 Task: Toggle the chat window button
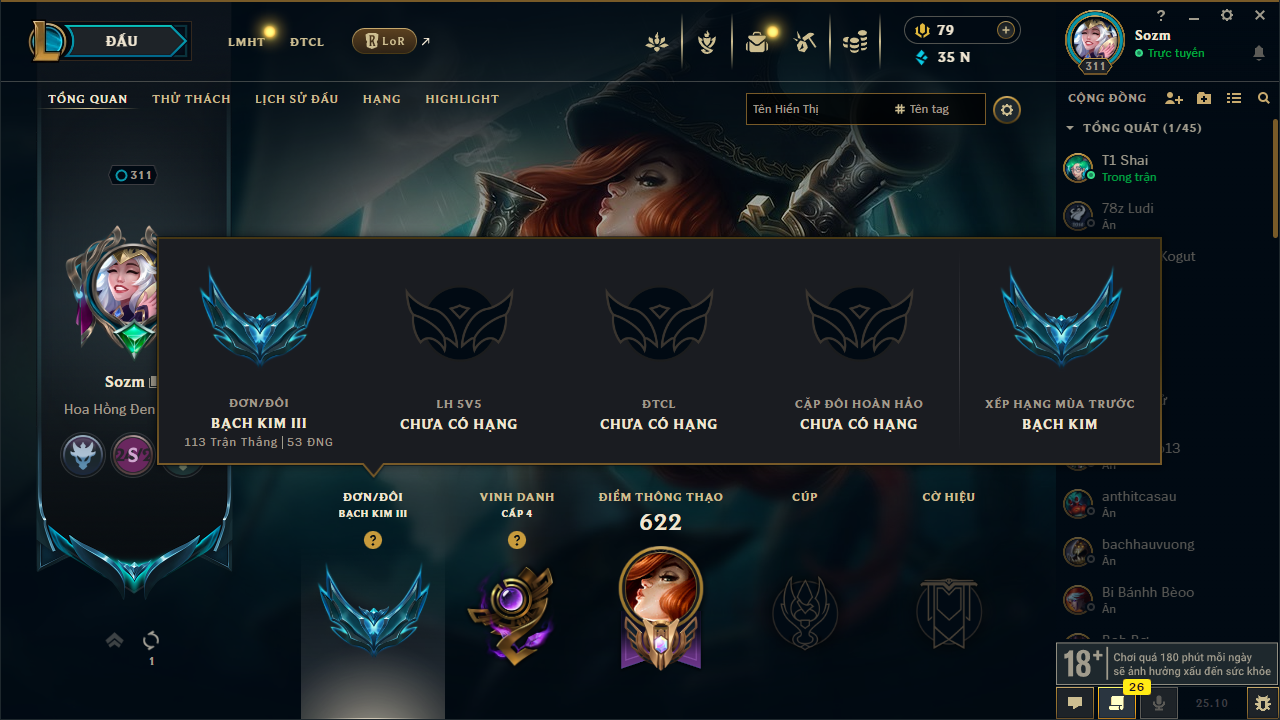1075,703
